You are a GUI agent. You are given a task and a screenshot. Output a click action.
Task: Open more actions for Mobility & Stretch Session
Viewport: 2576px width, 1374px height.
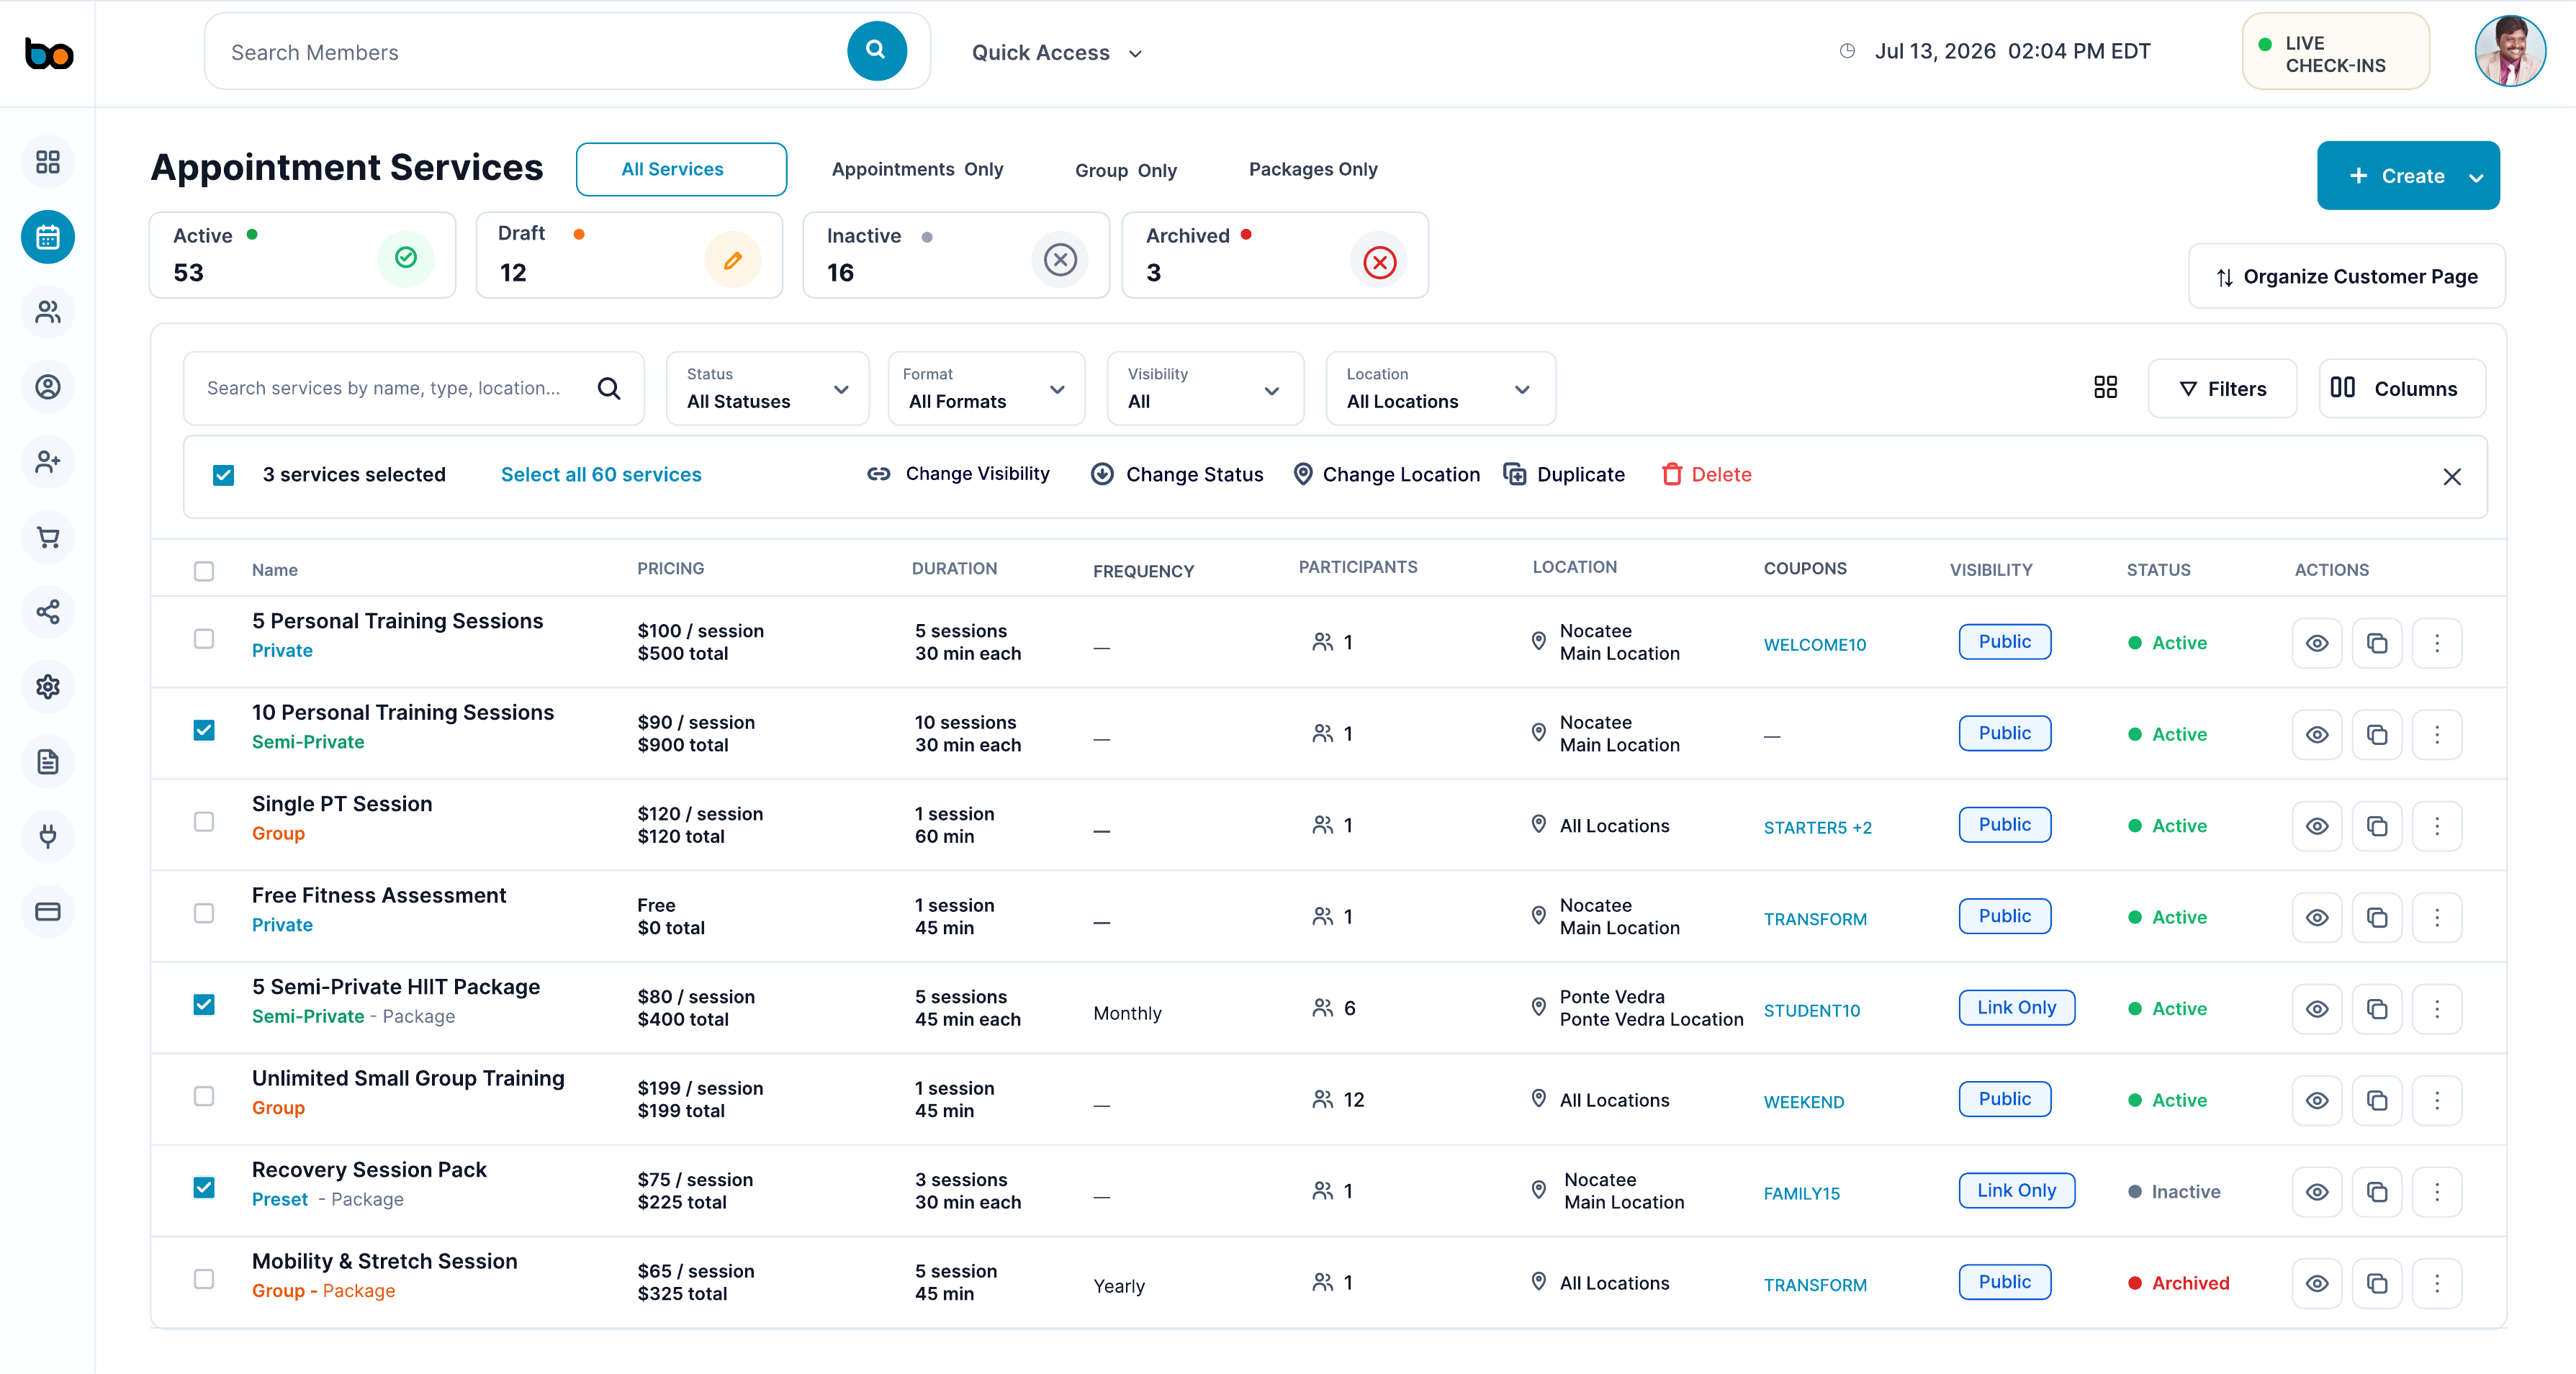click(2437, 1283)
